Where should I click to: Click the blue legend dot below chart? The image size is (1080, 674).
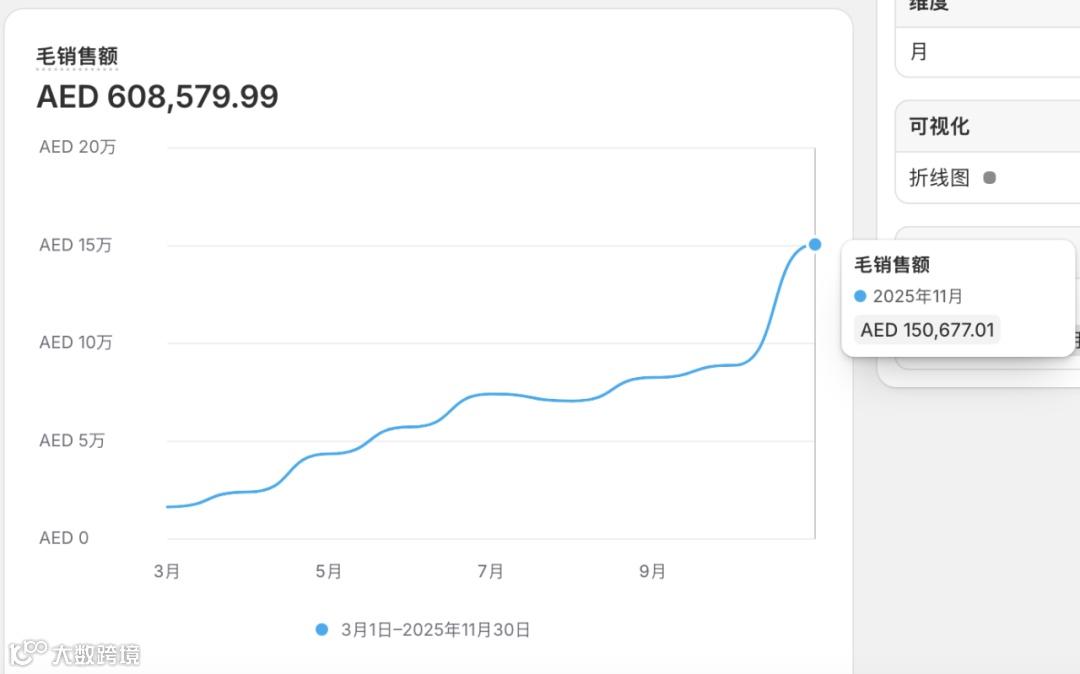coord(321,629)
